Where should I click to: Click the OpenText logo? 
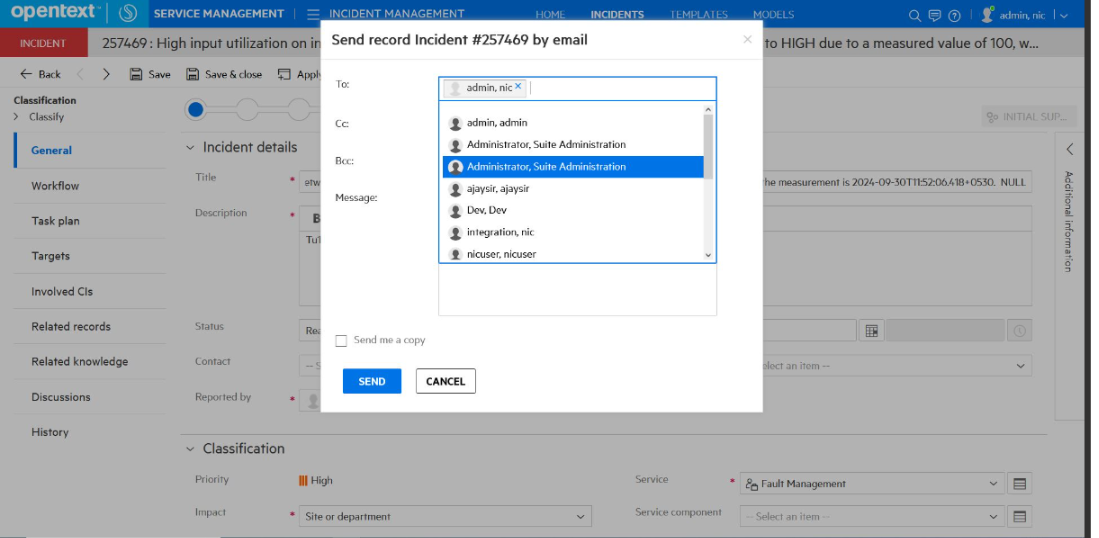(55, 13)
